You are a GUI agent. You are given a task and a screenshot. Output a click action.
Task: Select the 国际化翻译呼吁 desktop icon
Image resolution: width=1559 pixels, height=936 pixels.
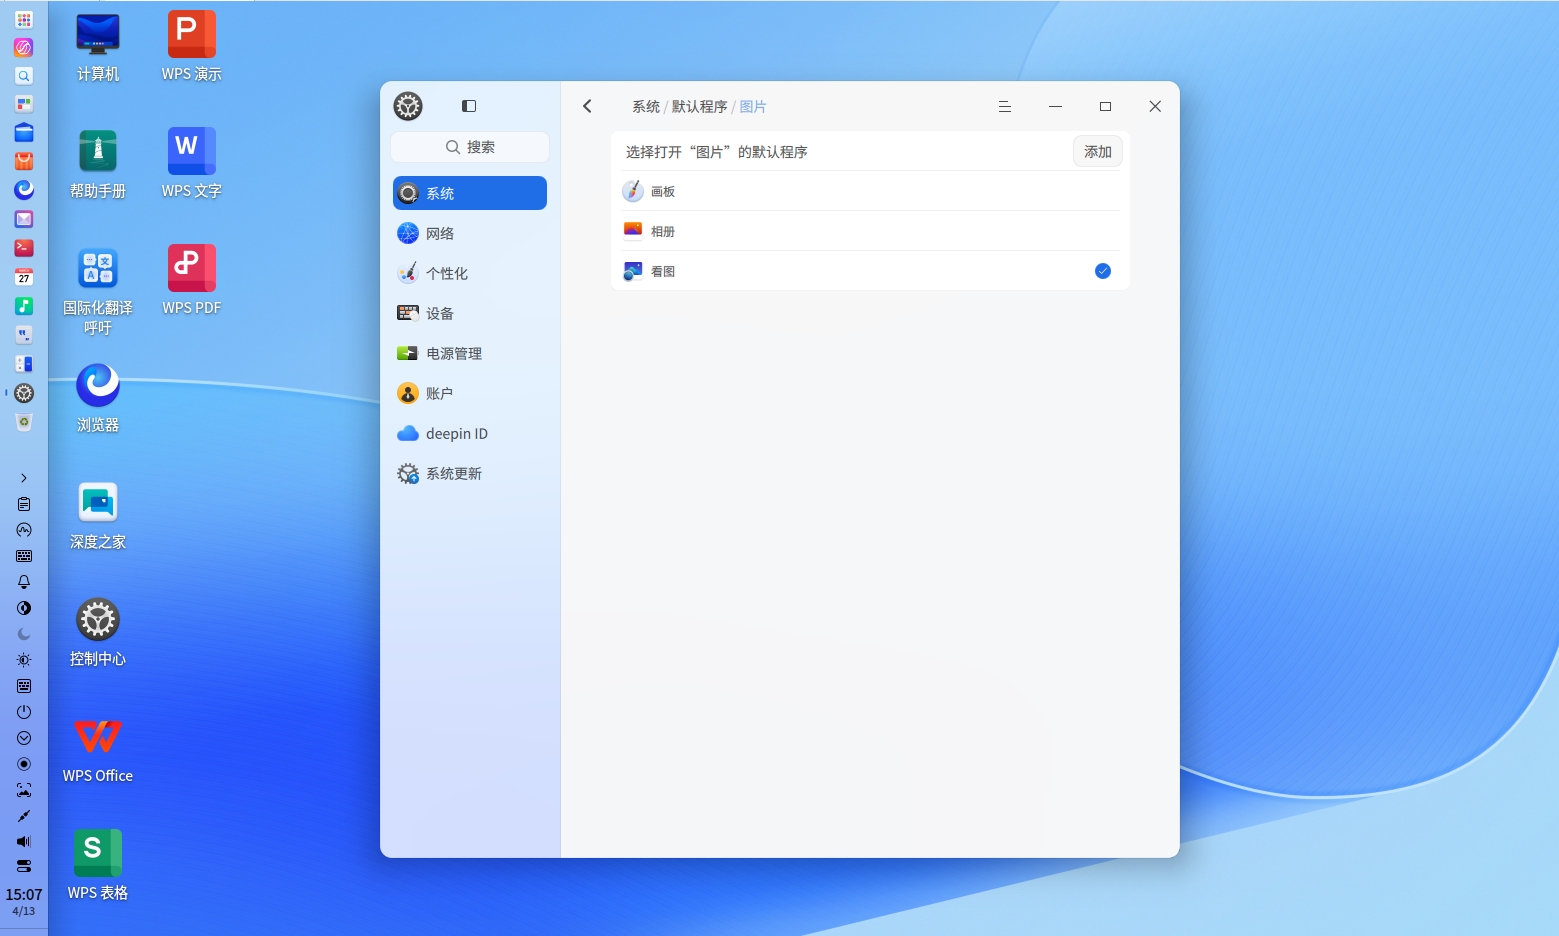click(x=98, y=291)
